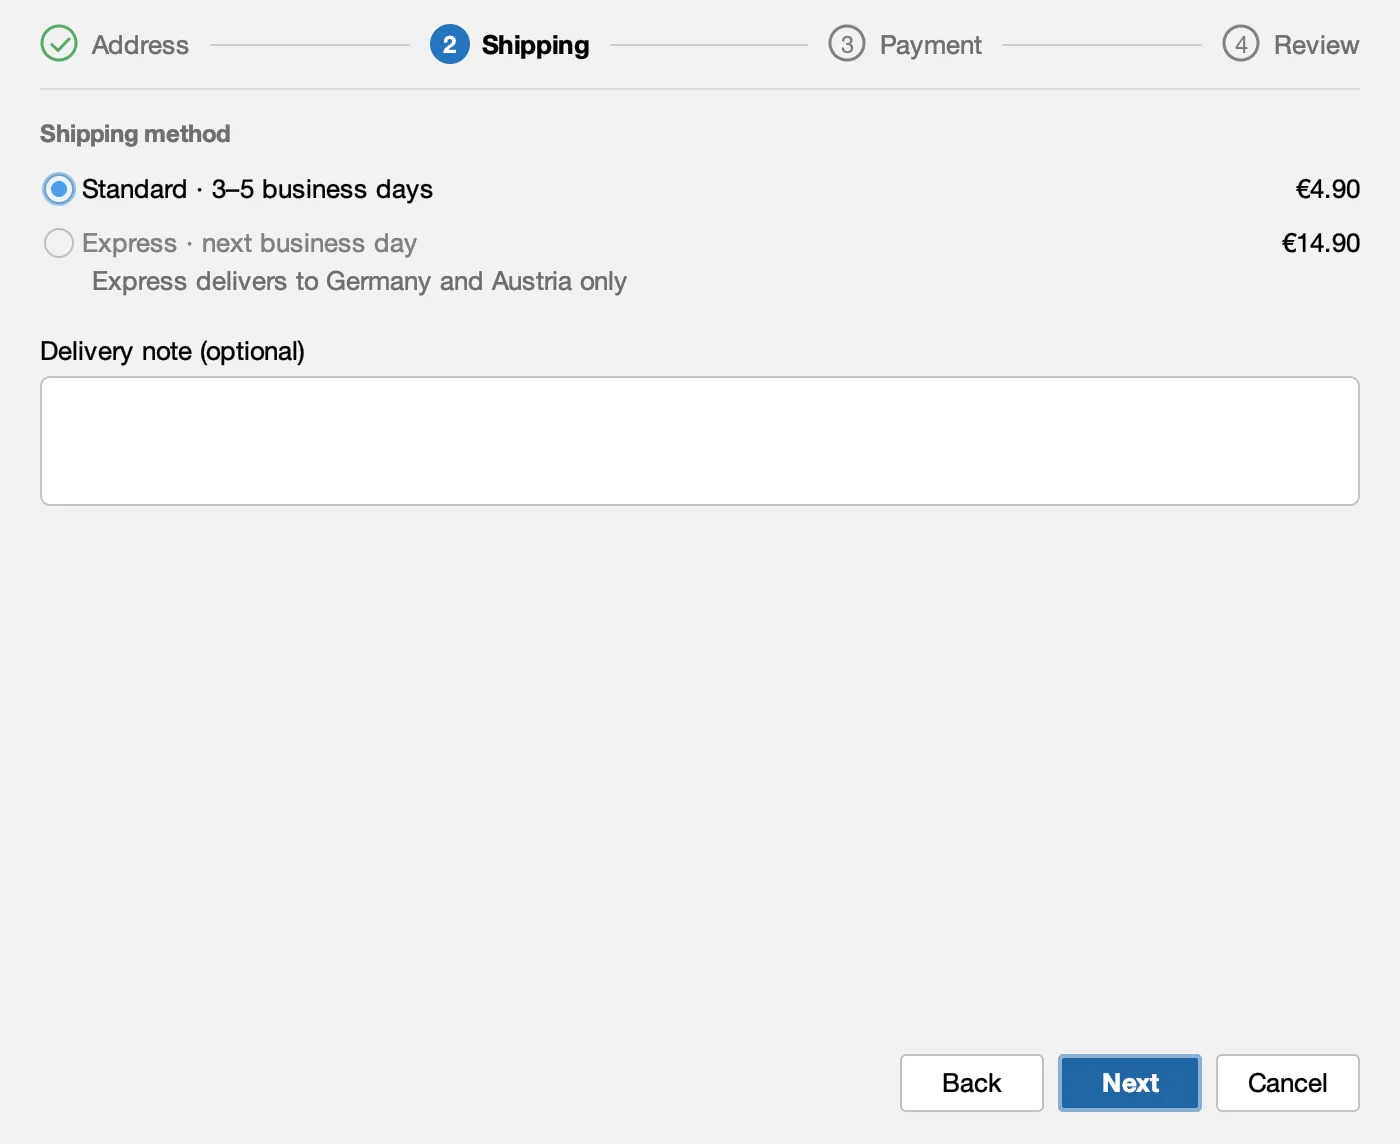
Task: Click the step 4 circle icon
Action: [1240, 44]
